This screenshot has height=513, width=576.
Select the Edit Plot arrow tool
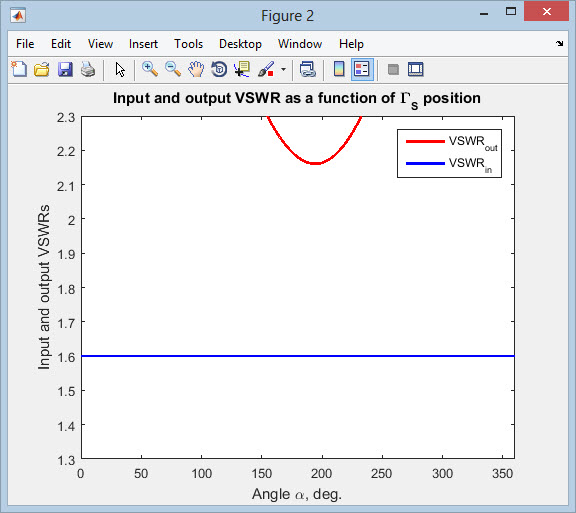coord(120,69)
